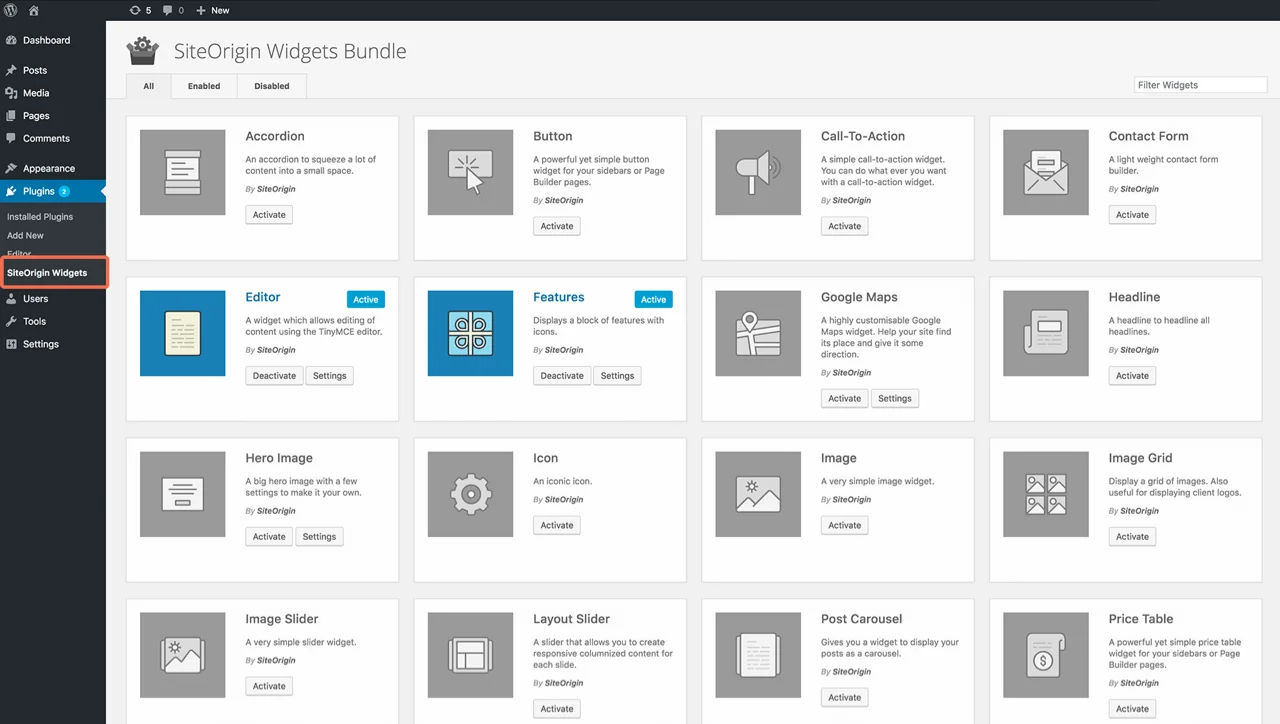The height and width of the screenshot is (724, 1280).
Task: Open the Add New plugin submenu
Action: [26, 235]
